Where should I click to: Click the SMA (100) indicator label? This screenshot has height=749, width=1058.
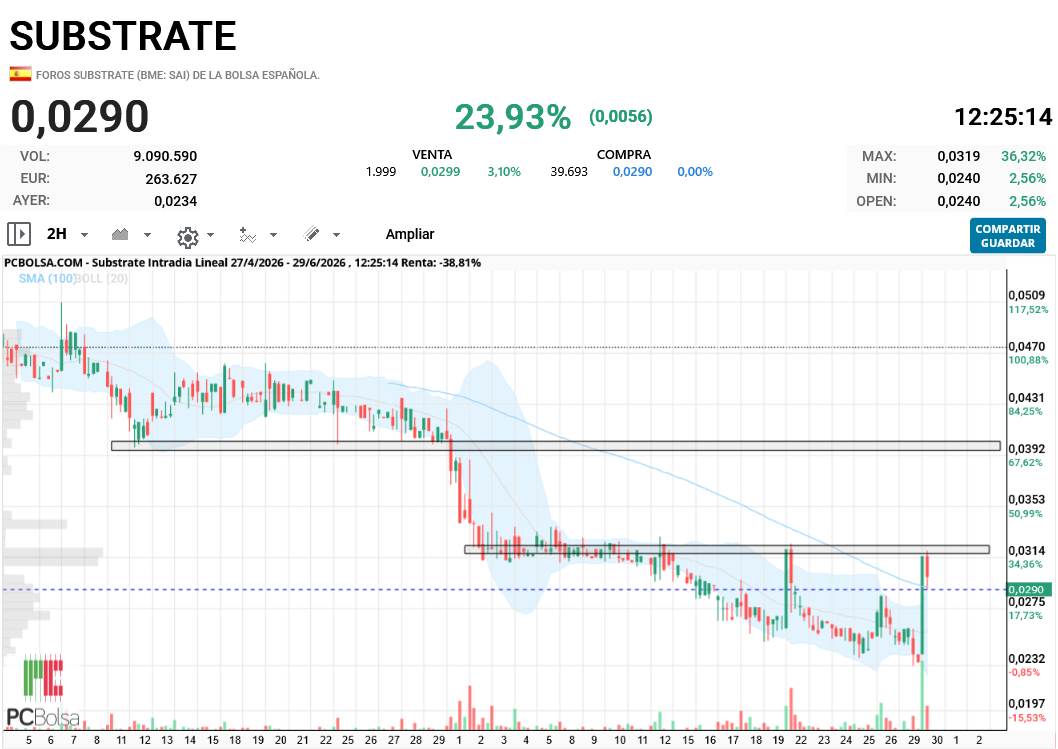pos(47,278)
